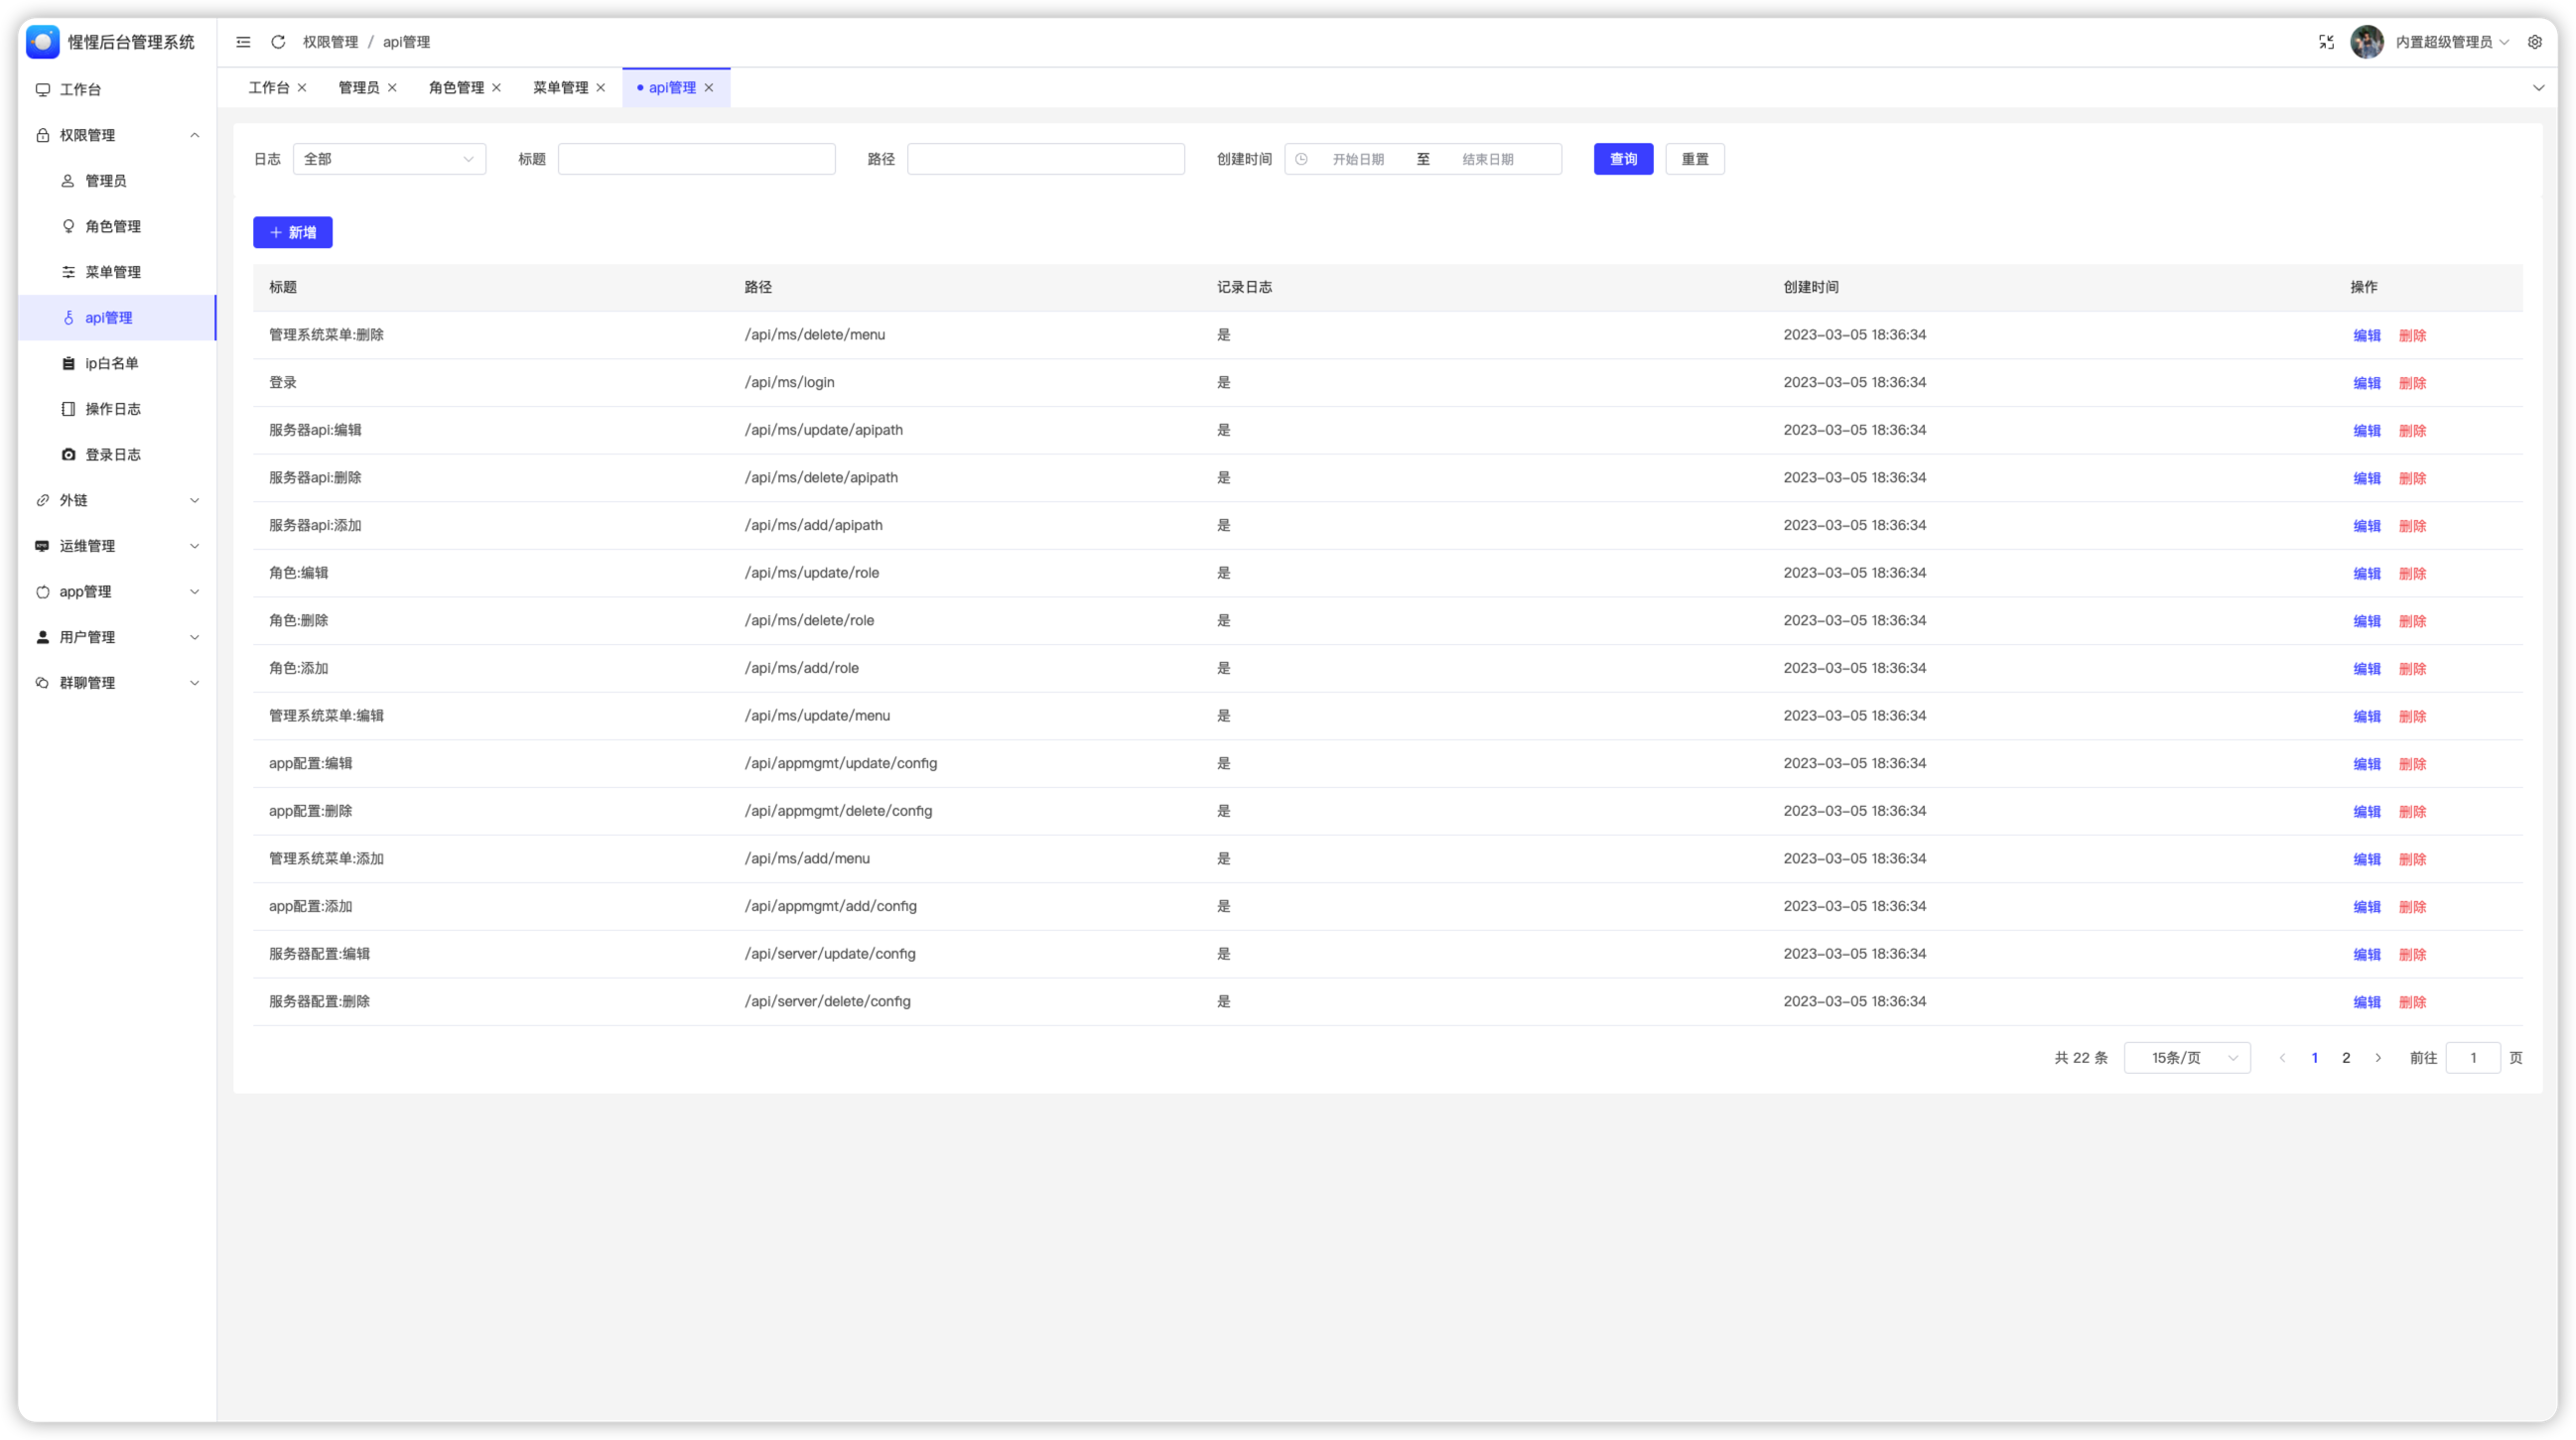Open the 15条/页 page size dropdown

(2186, 1057)
